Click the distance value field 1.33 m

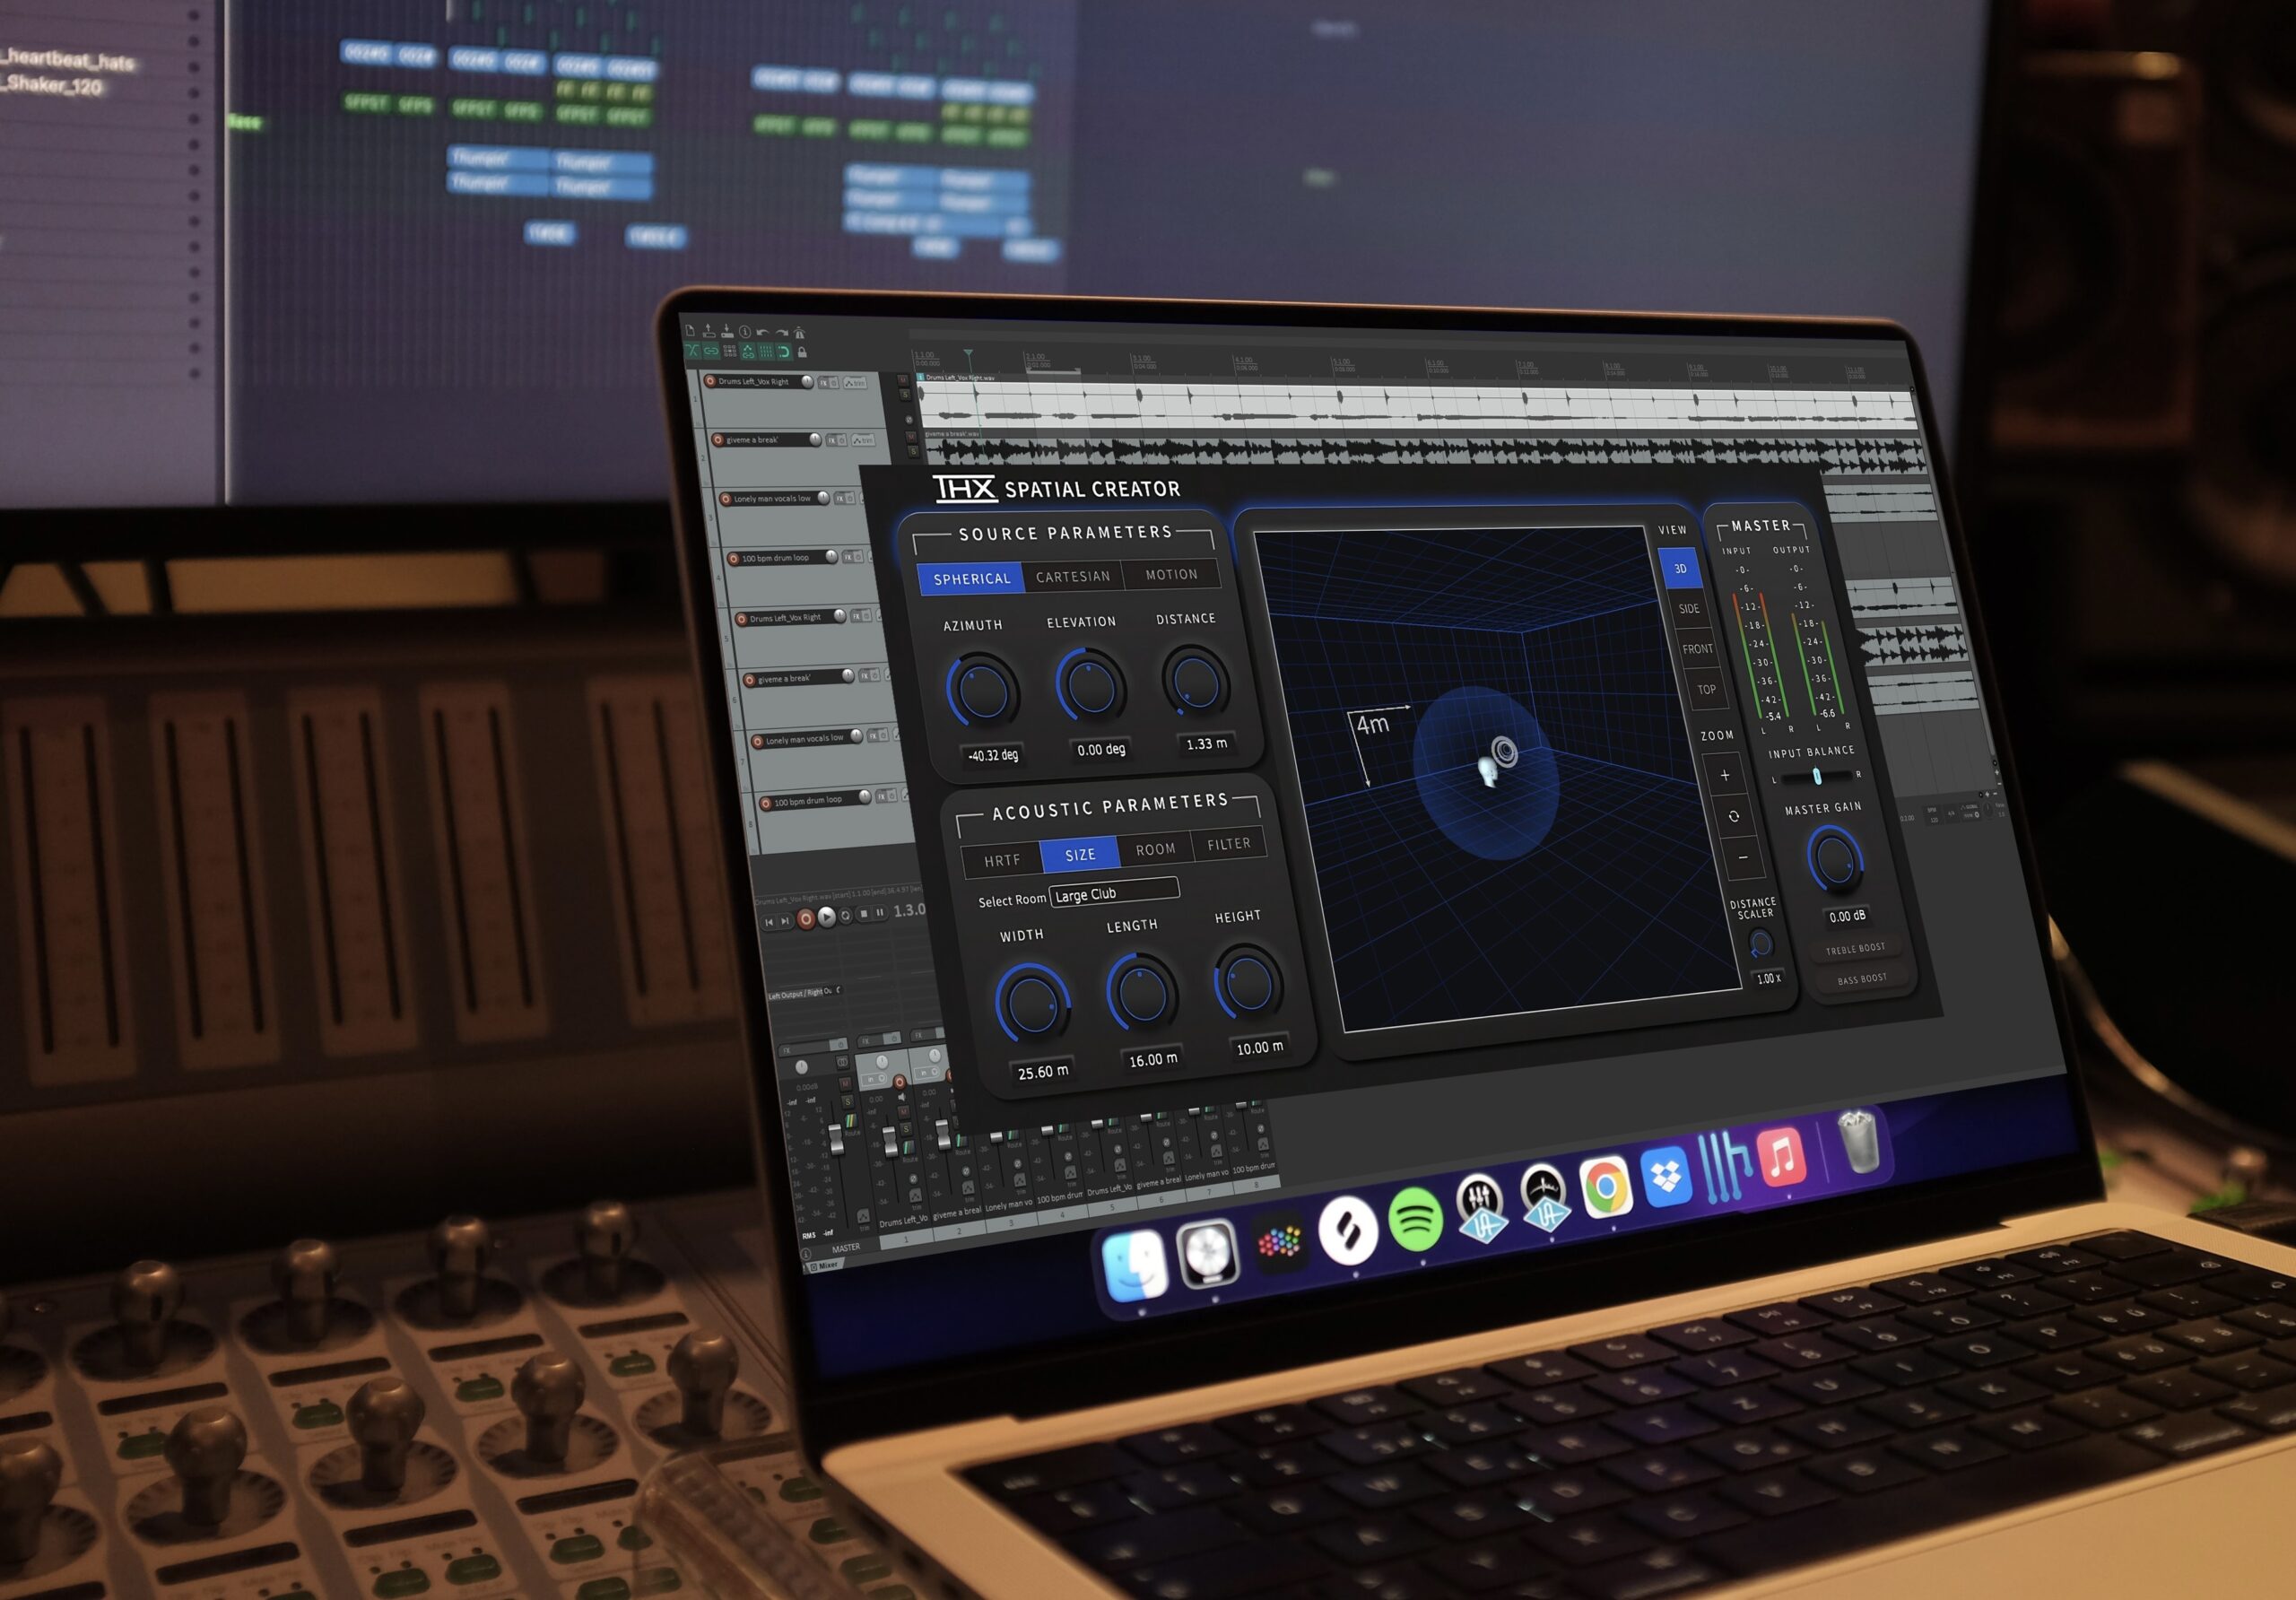1206,743
